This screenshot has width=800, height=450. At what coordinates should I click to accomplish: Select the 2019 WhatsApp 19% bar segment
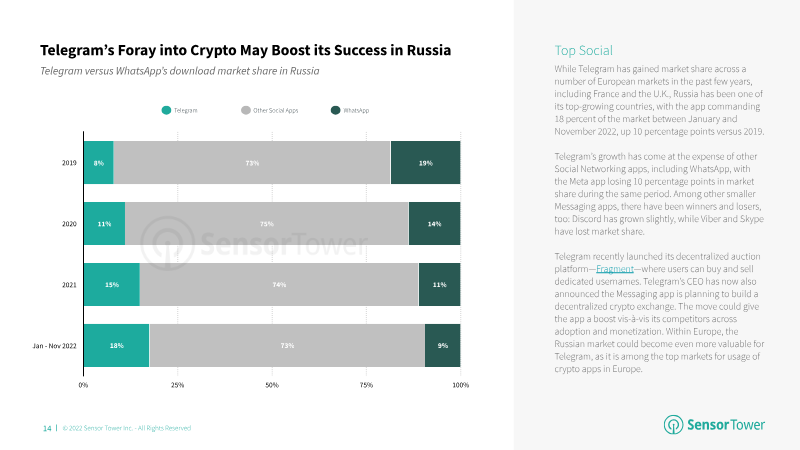426,163
